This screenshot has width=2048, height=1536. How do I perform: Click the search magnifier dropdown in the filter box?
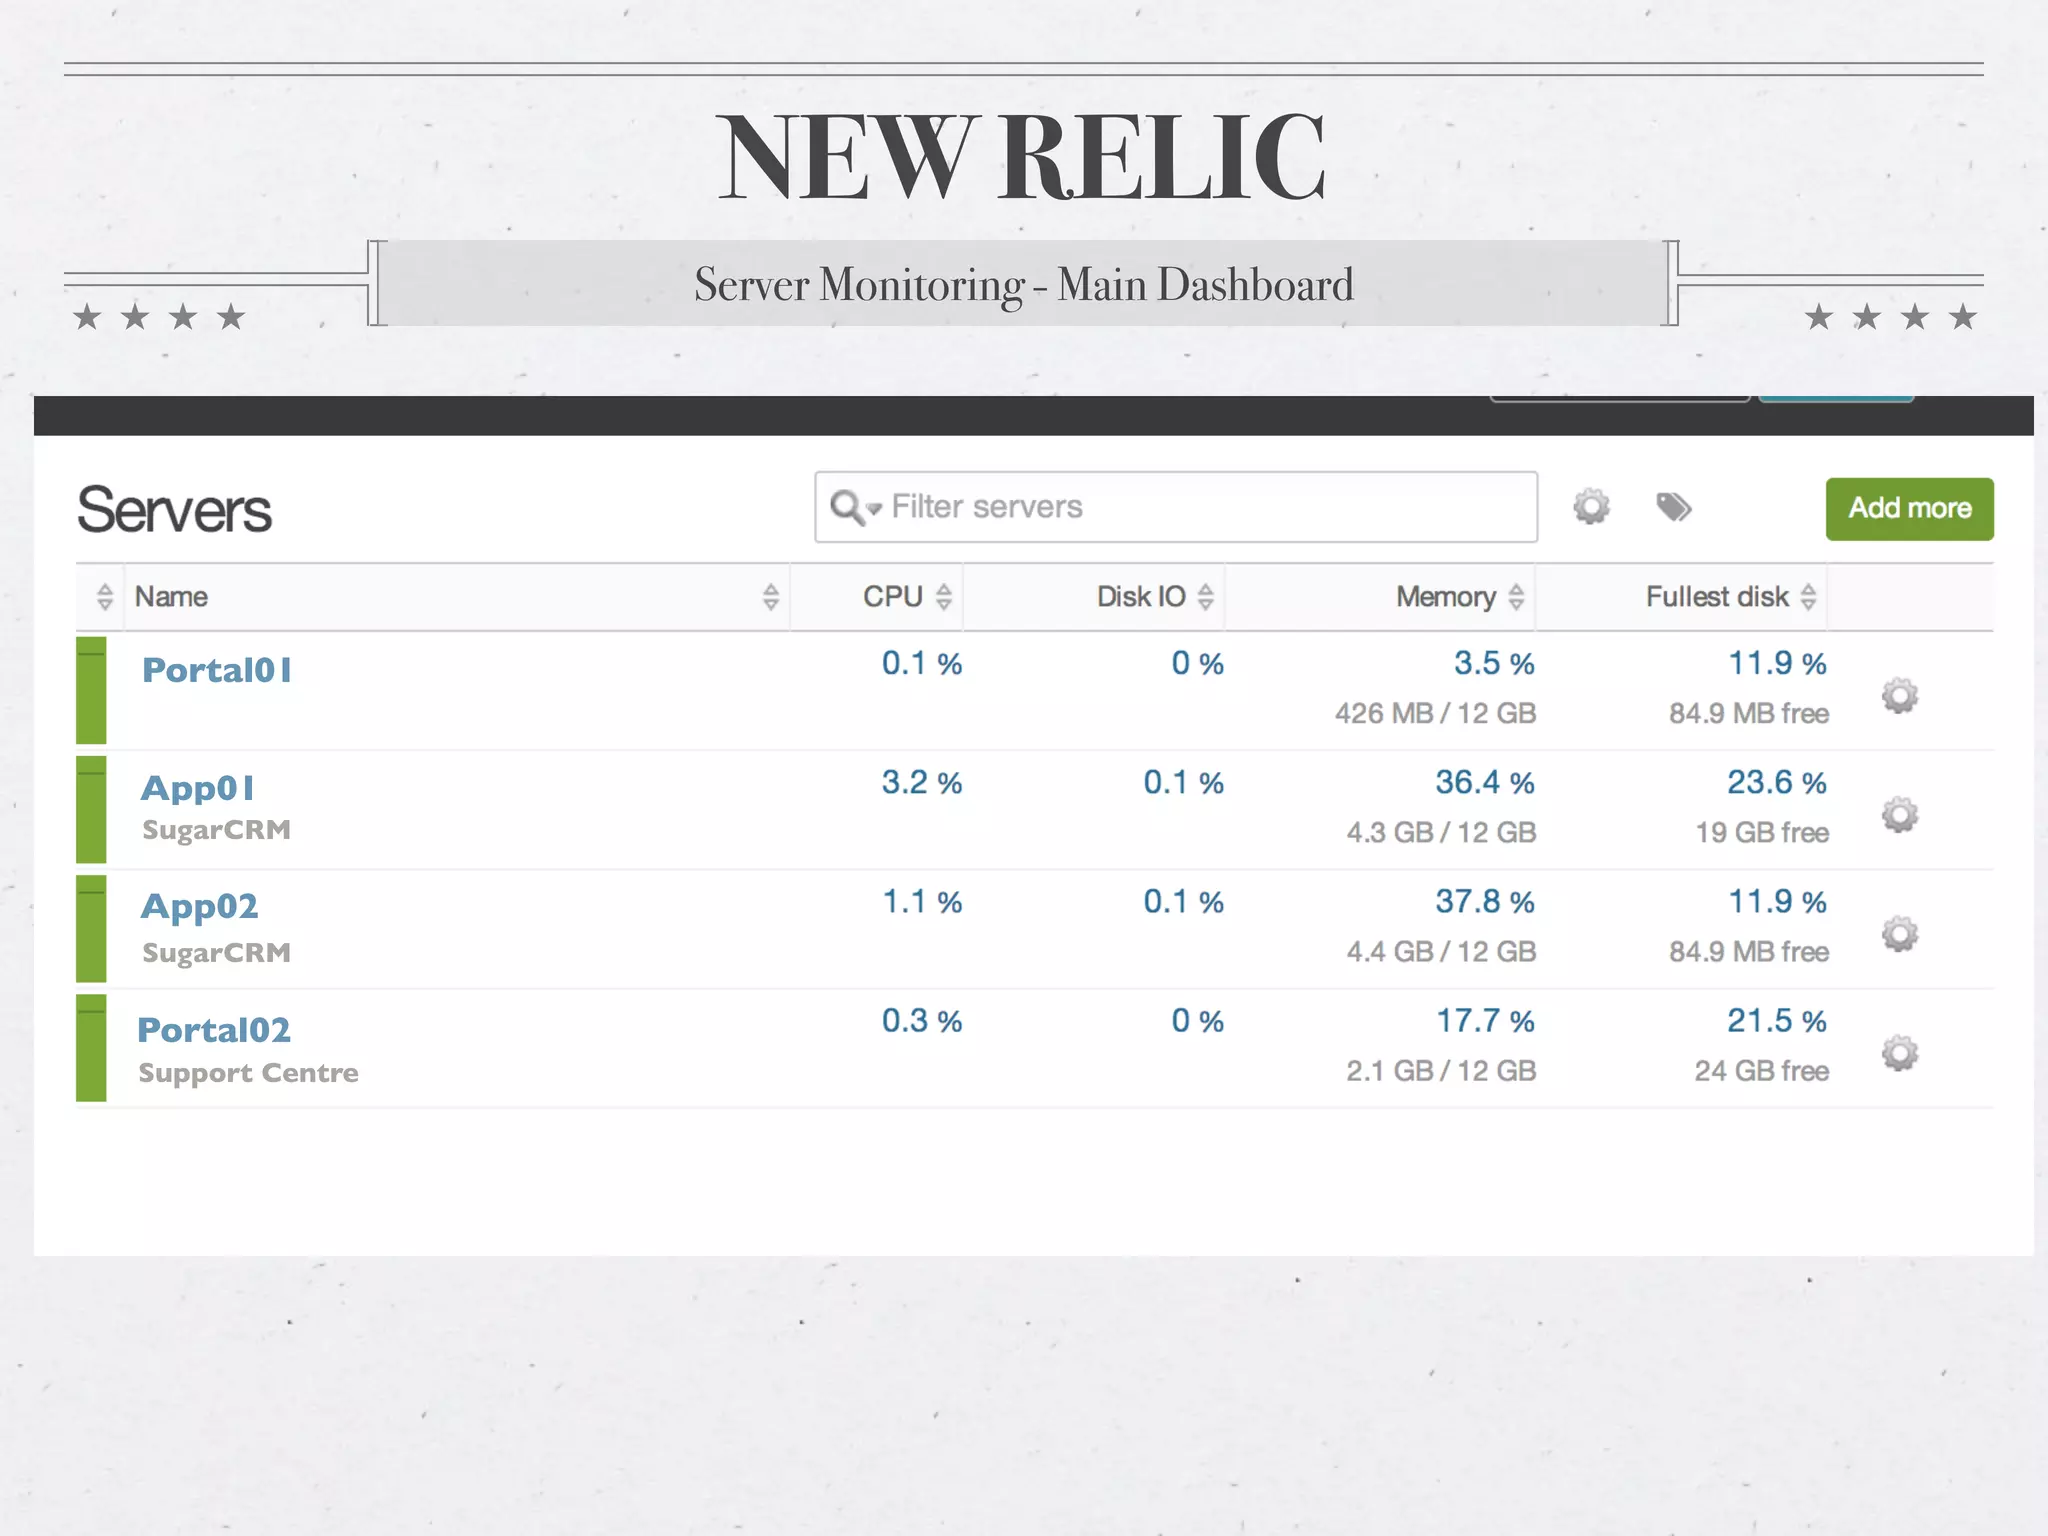[x=855, y=507]
